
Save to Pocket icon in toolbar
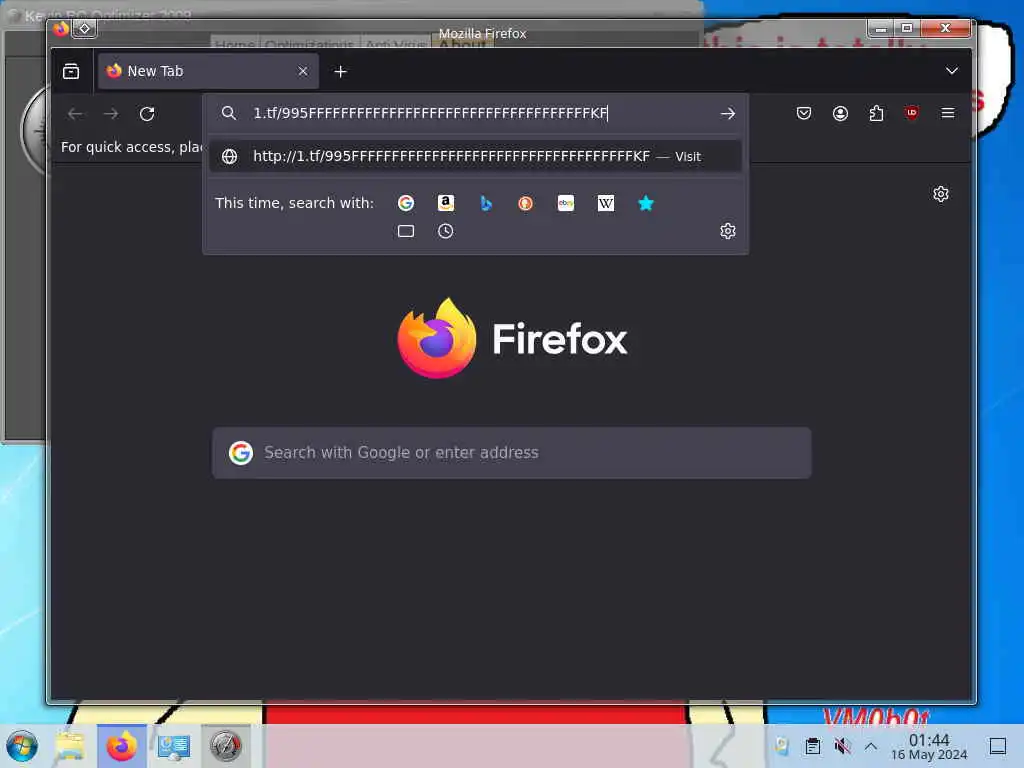[x=804, y=113]
